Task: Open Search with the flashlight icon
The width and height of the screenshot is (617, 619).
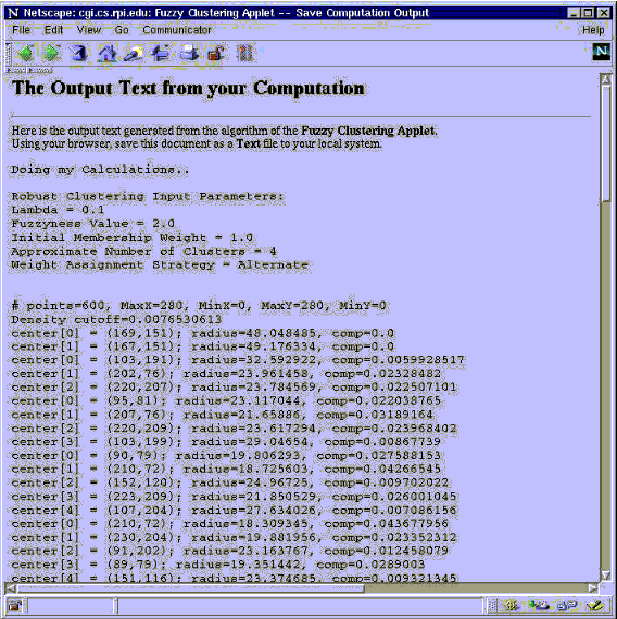Action: 133,53
